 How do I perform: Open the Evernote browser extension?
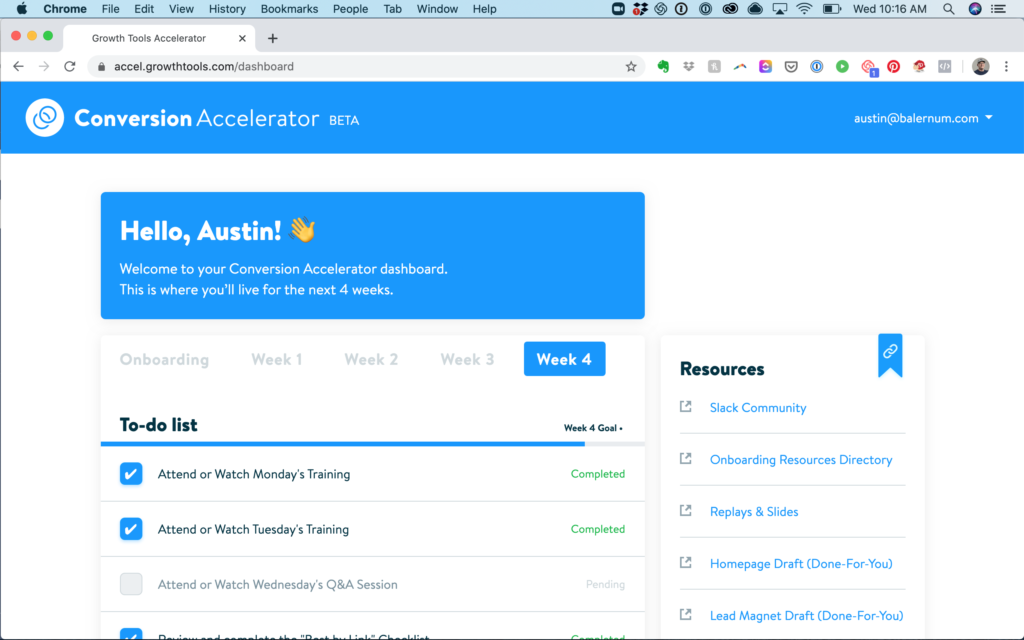click(664, 65)
